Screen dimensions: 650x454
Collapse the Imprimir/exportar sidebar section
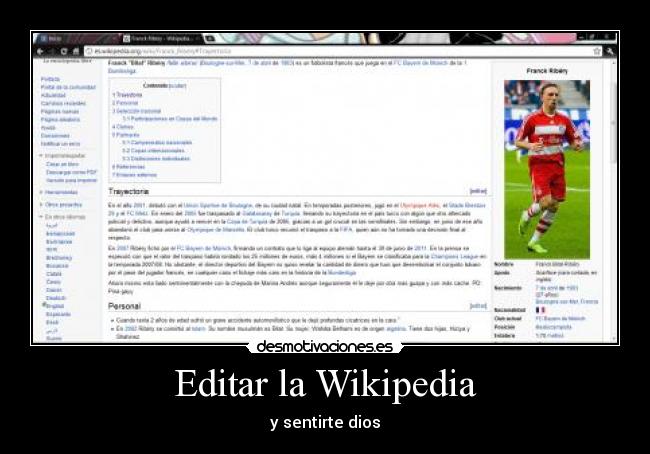(63, 155)
